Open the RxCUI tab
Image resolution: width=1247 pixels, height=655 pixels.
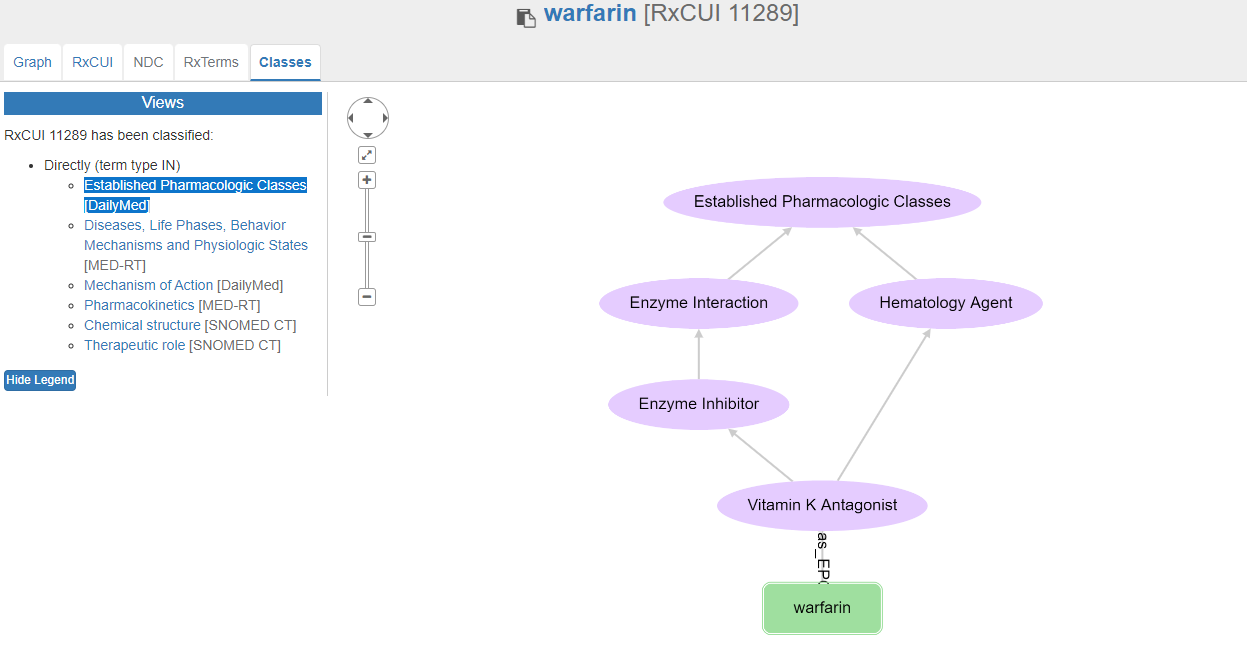pyautogui.click(x=92, y=62)
